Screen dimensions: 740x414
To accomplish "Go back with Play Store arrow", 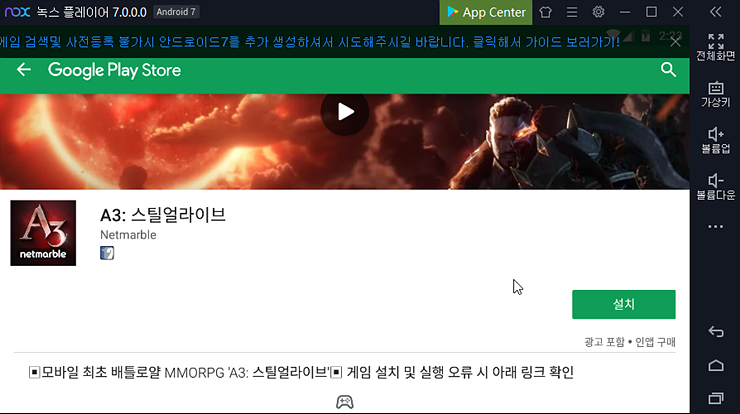I will coord(24,70).
